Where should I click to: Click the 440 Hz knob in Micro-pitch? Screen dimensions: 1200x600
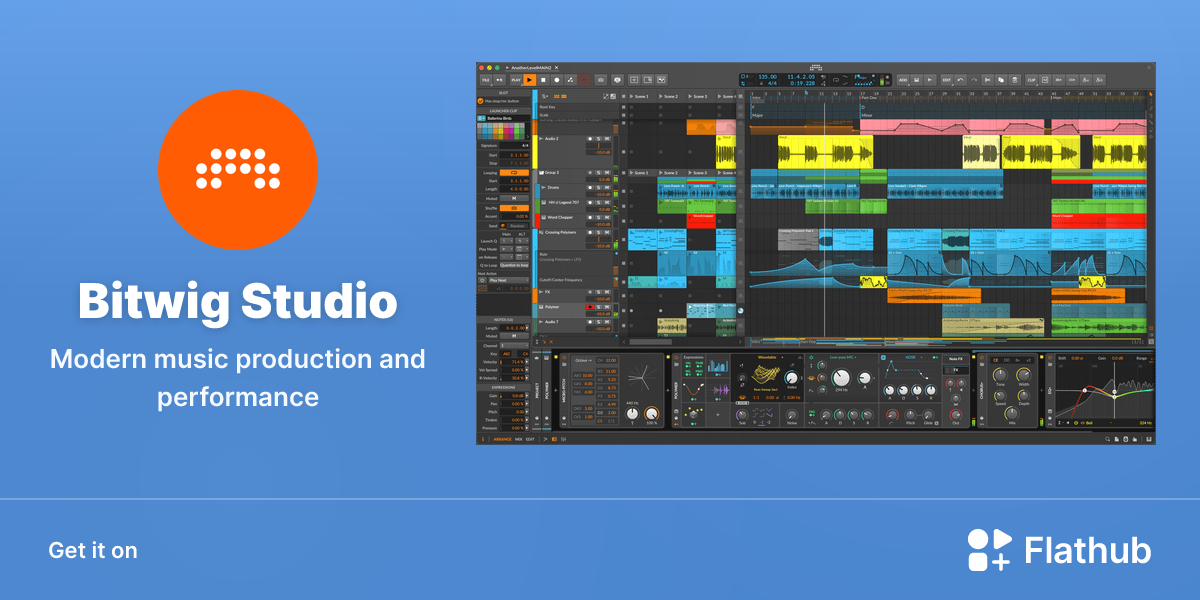pyautogui.click(x=632, y=414)
